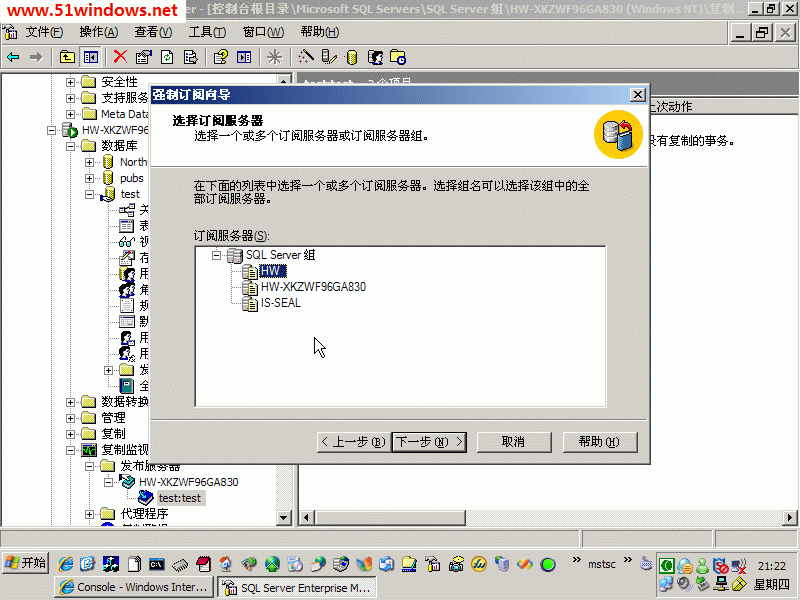The height and width of the screenshot is (600, 800).
Task: Open Properties toolbar icon
Action: point(143,57)
